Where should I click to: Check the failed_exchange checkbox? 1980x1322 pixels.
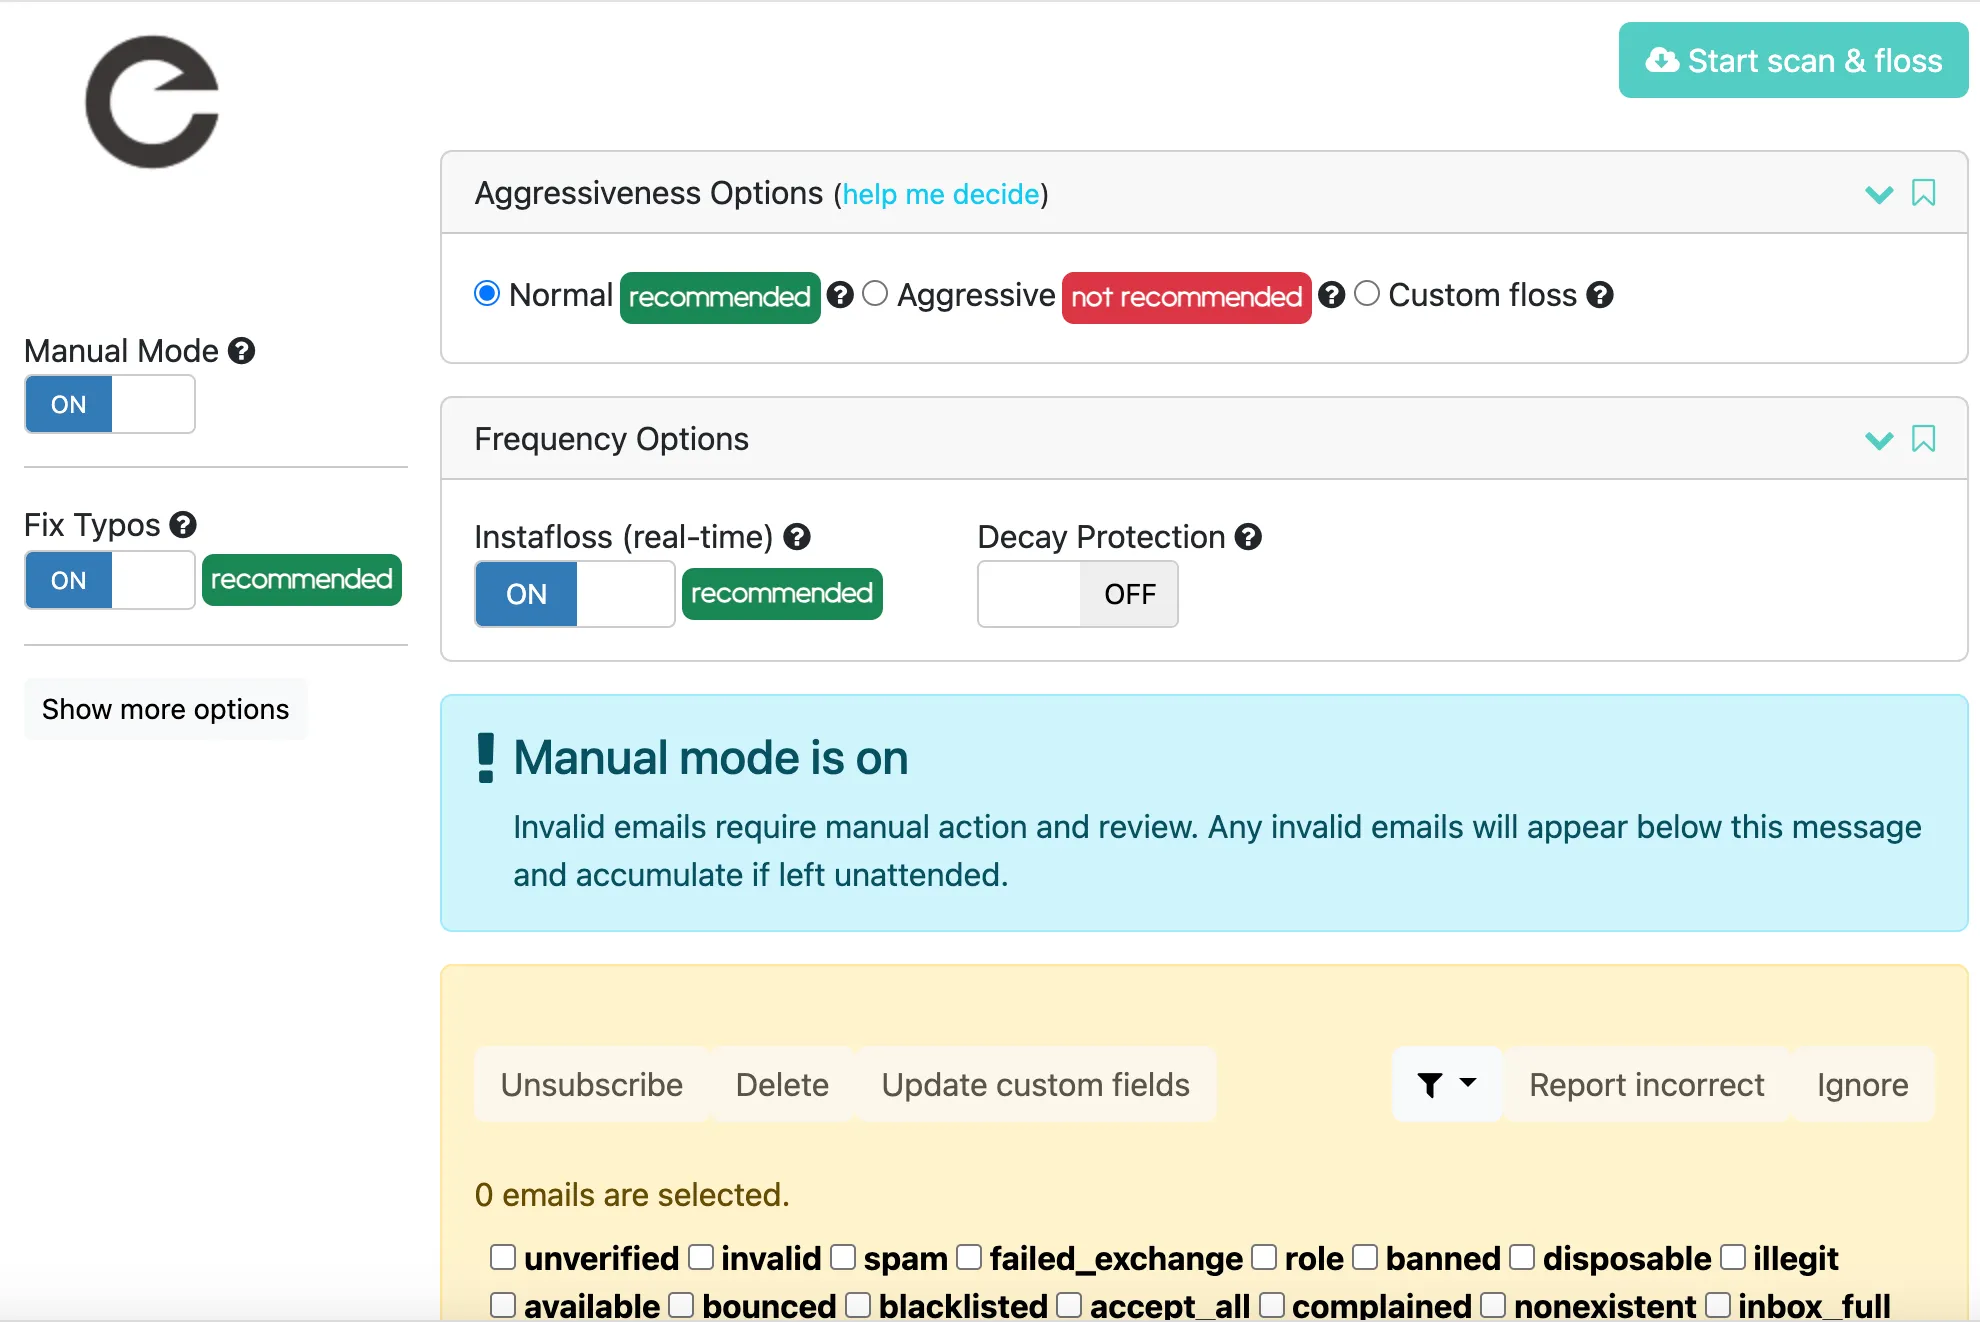pos(969,1257)
